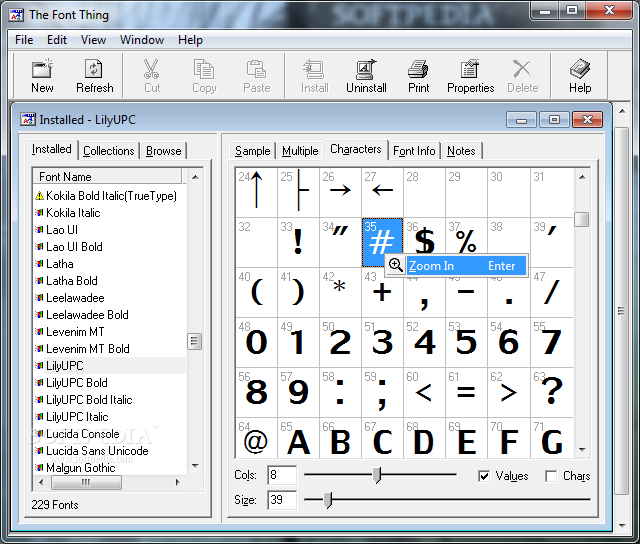Screen dimensions: 640x544
Task: Open the File menu
Action: tap(24, 40)
